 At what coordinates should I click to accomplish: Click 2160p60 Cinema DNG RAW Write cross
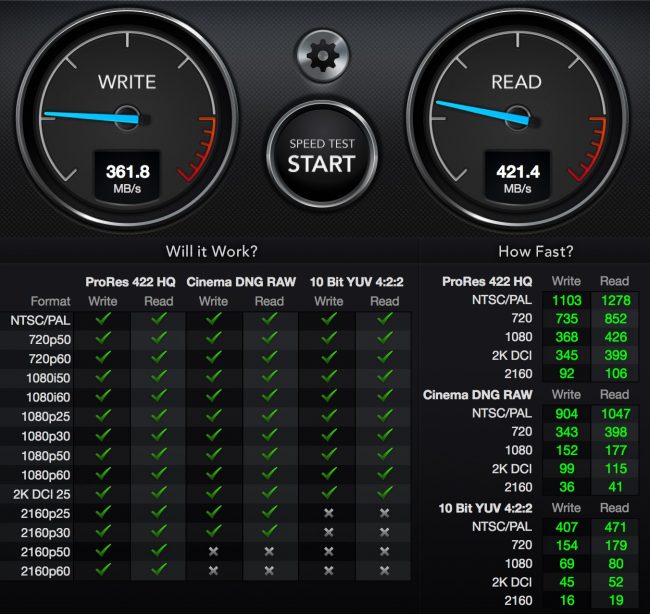pyautogui.click(x=213, y=570)
